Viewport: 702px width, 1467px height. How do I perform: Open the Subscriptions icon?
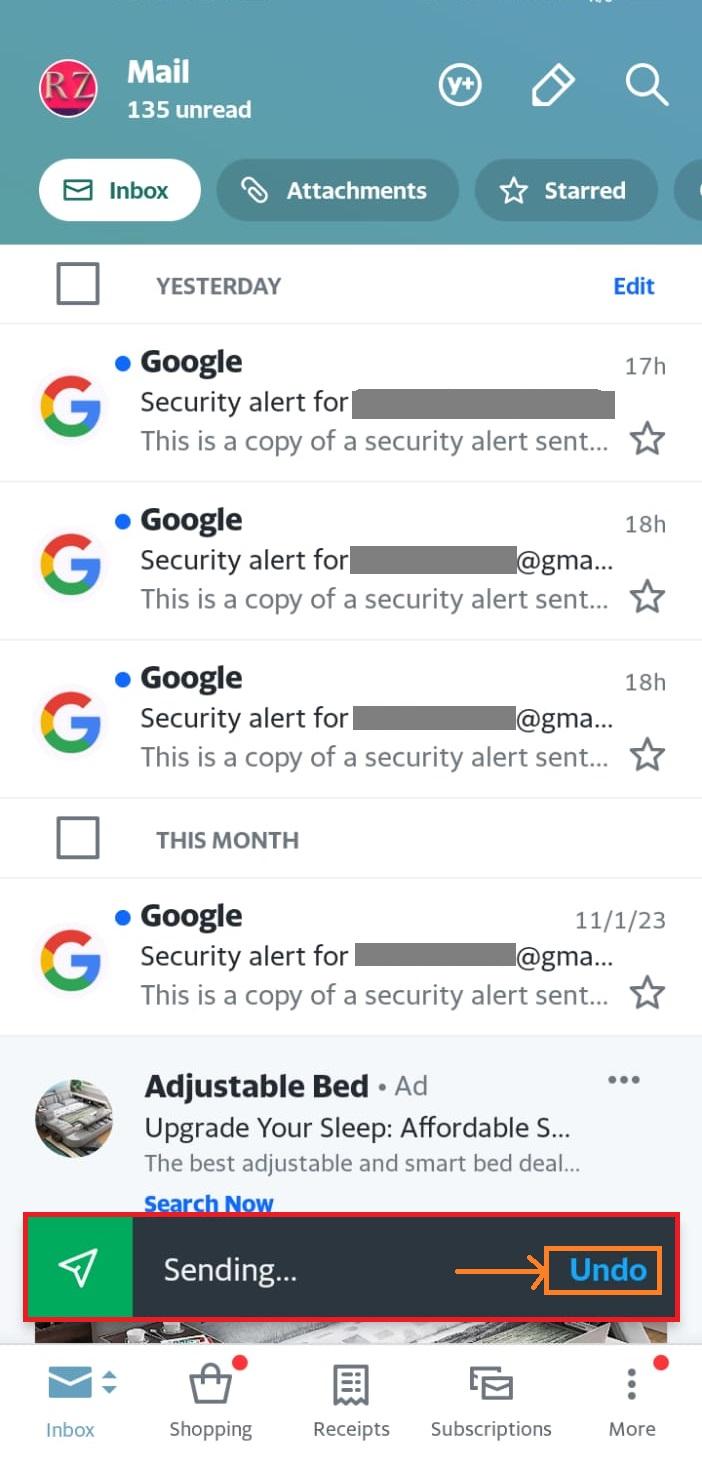(x=490, y=1385)
